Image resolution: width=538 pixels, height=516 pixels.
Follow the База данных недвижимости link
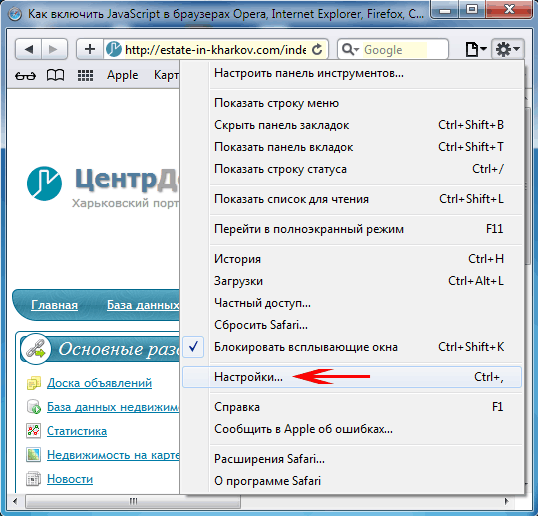click(x=113, y=407)
